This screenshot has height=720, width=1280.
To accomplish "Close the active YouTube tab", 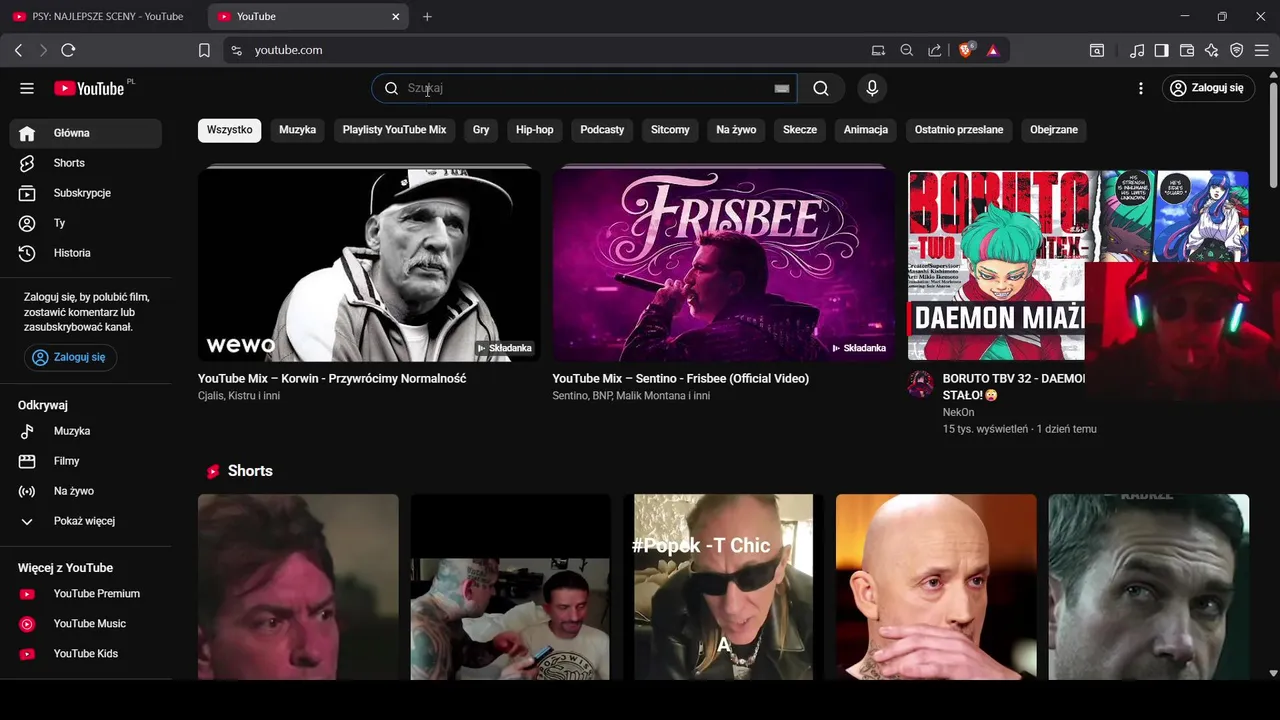I will (395, 16).
